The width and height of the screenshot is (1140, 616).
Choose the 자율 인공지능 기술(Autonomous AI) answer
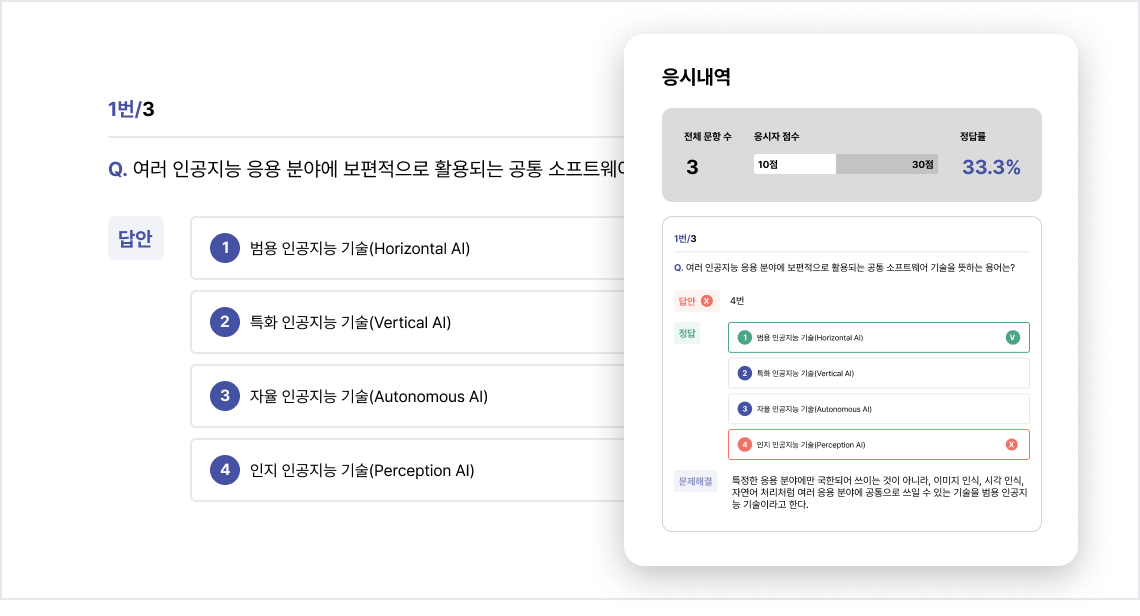400,396
